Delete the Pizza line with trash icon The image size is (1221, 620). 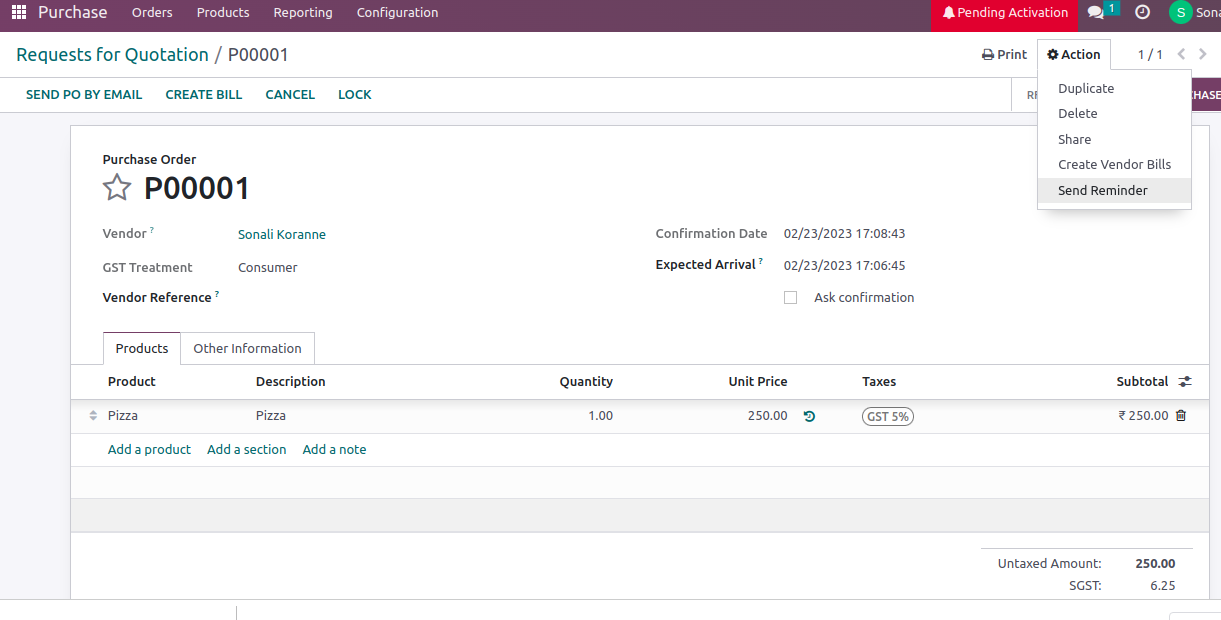[x=1181, y=416]
